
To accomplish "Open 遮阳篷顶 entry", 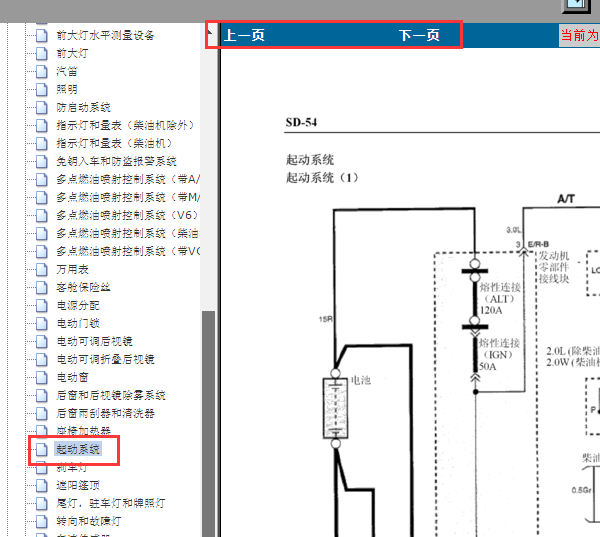I will point(78,485).
